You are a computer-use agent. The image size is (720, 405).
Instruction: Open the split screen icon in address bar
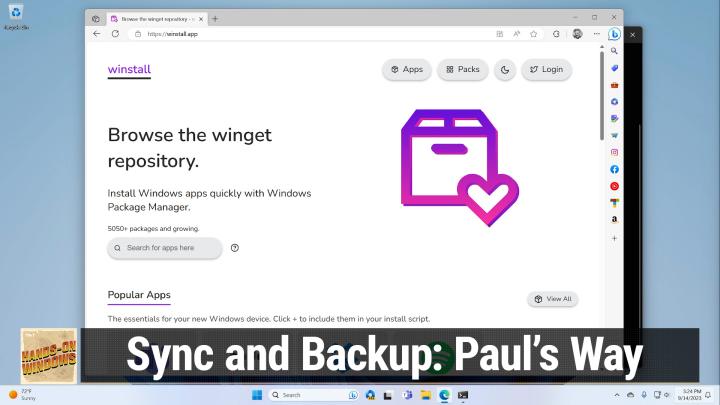coord(500,34)
